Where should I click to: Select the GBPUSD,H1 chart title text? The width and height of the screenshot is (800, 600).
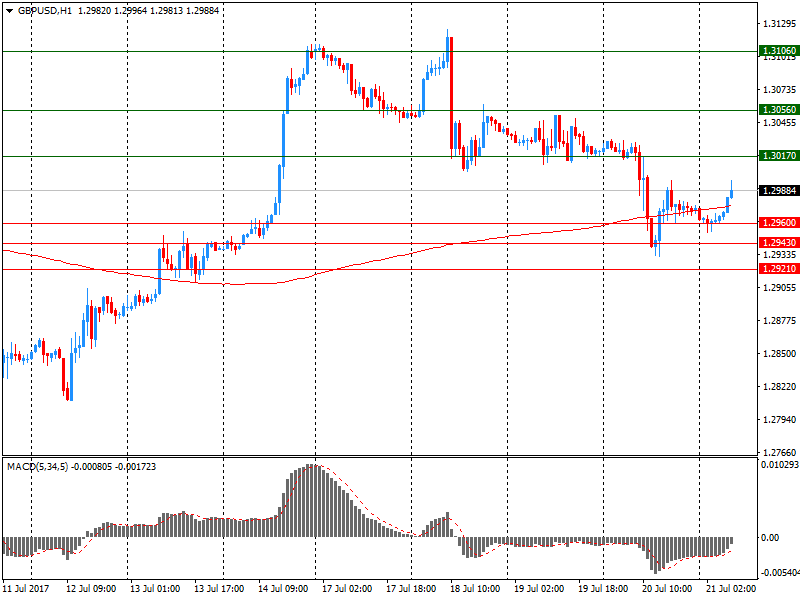point(45,11)
